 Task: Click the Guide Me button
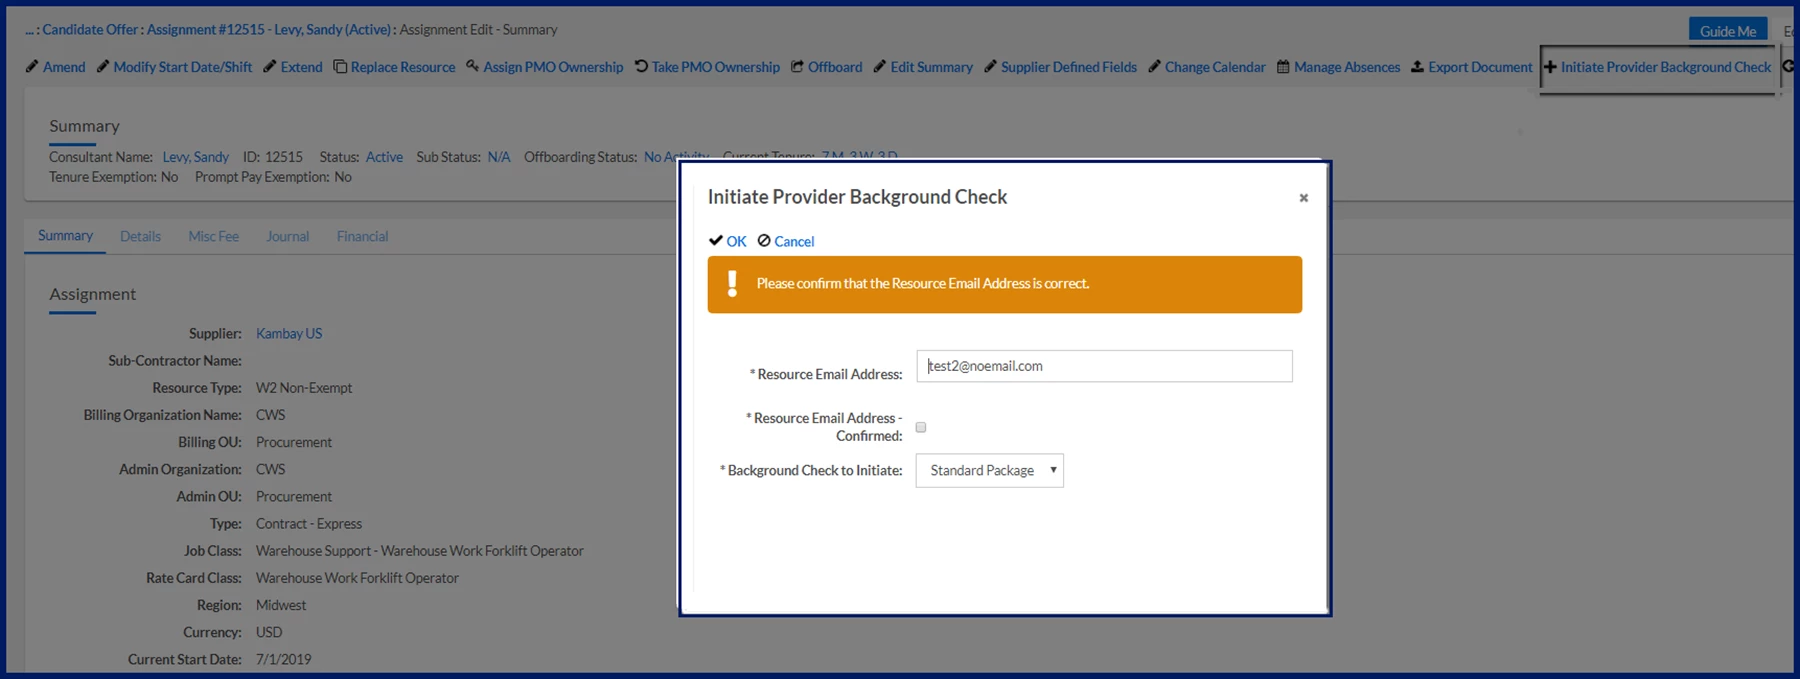pyautogui.click(x=1727, y=30)
